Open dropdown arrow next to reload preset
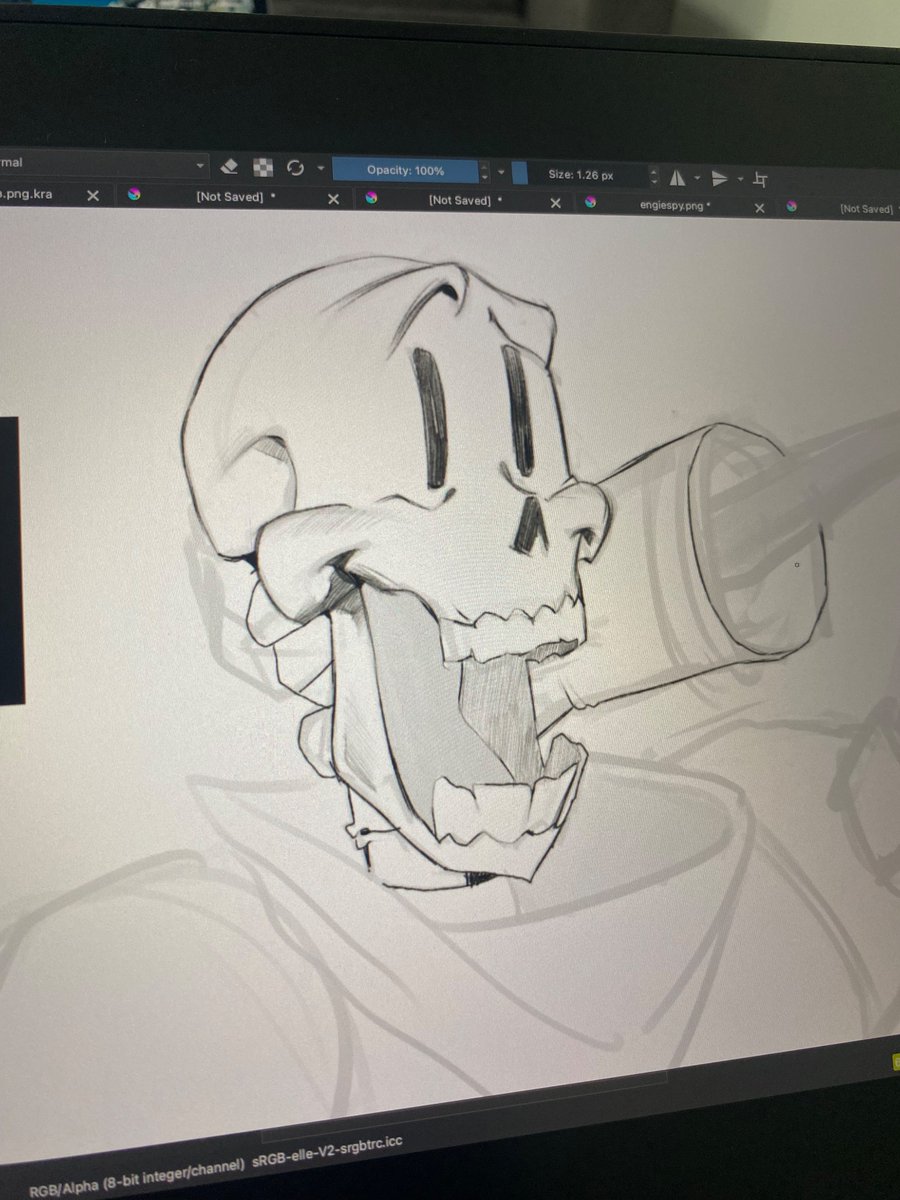This screenshot has width=900, height=1200. coord(320,169)
